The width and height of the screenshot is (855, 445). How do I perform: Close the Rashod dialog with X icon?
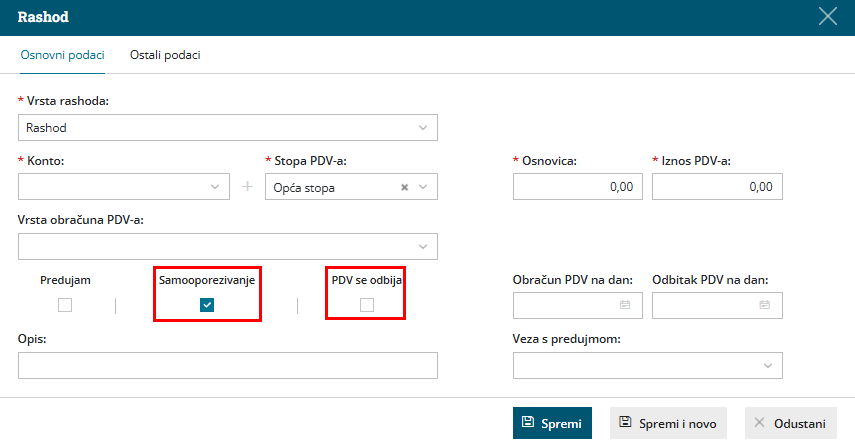point(828,16)
